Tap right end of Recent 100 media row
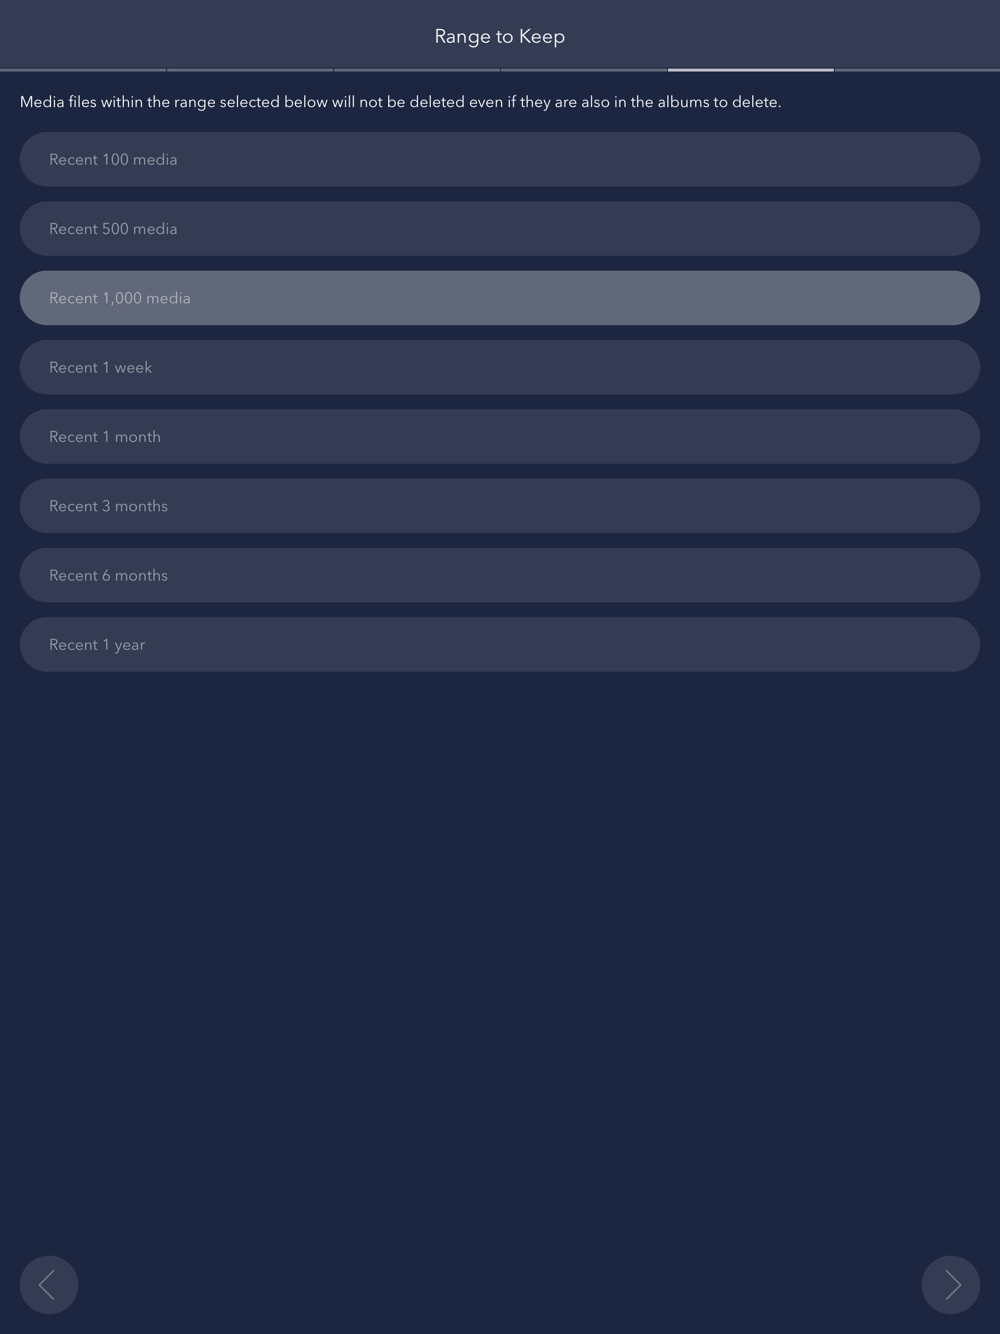1000x1334 pixels. pyautogui.click(x=940, y=159)
